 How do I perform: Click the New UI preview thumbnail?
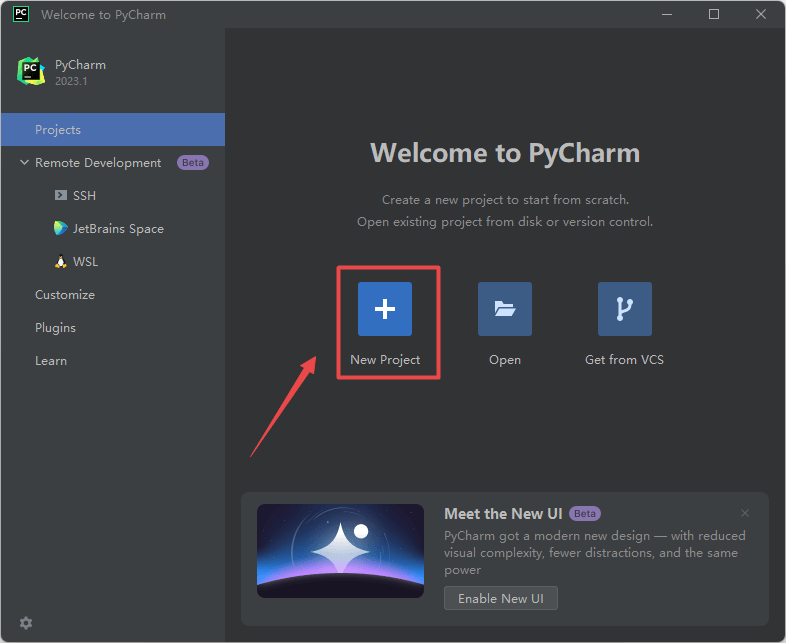(x=340, y=550)
